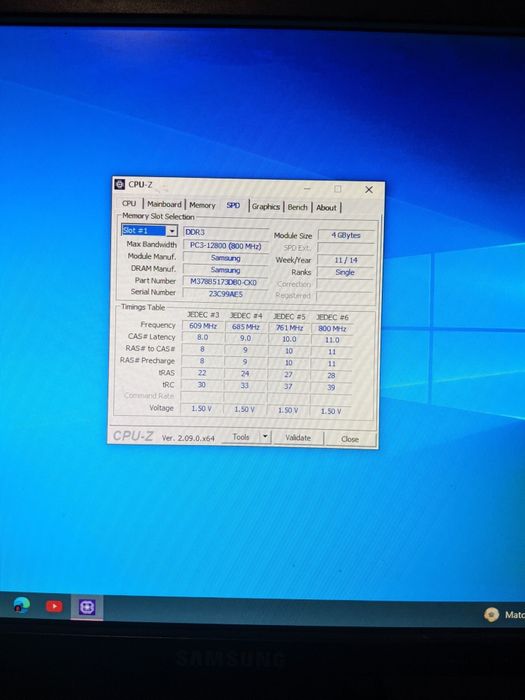Click the DDR3 memory type field

[x=225, y=232]
